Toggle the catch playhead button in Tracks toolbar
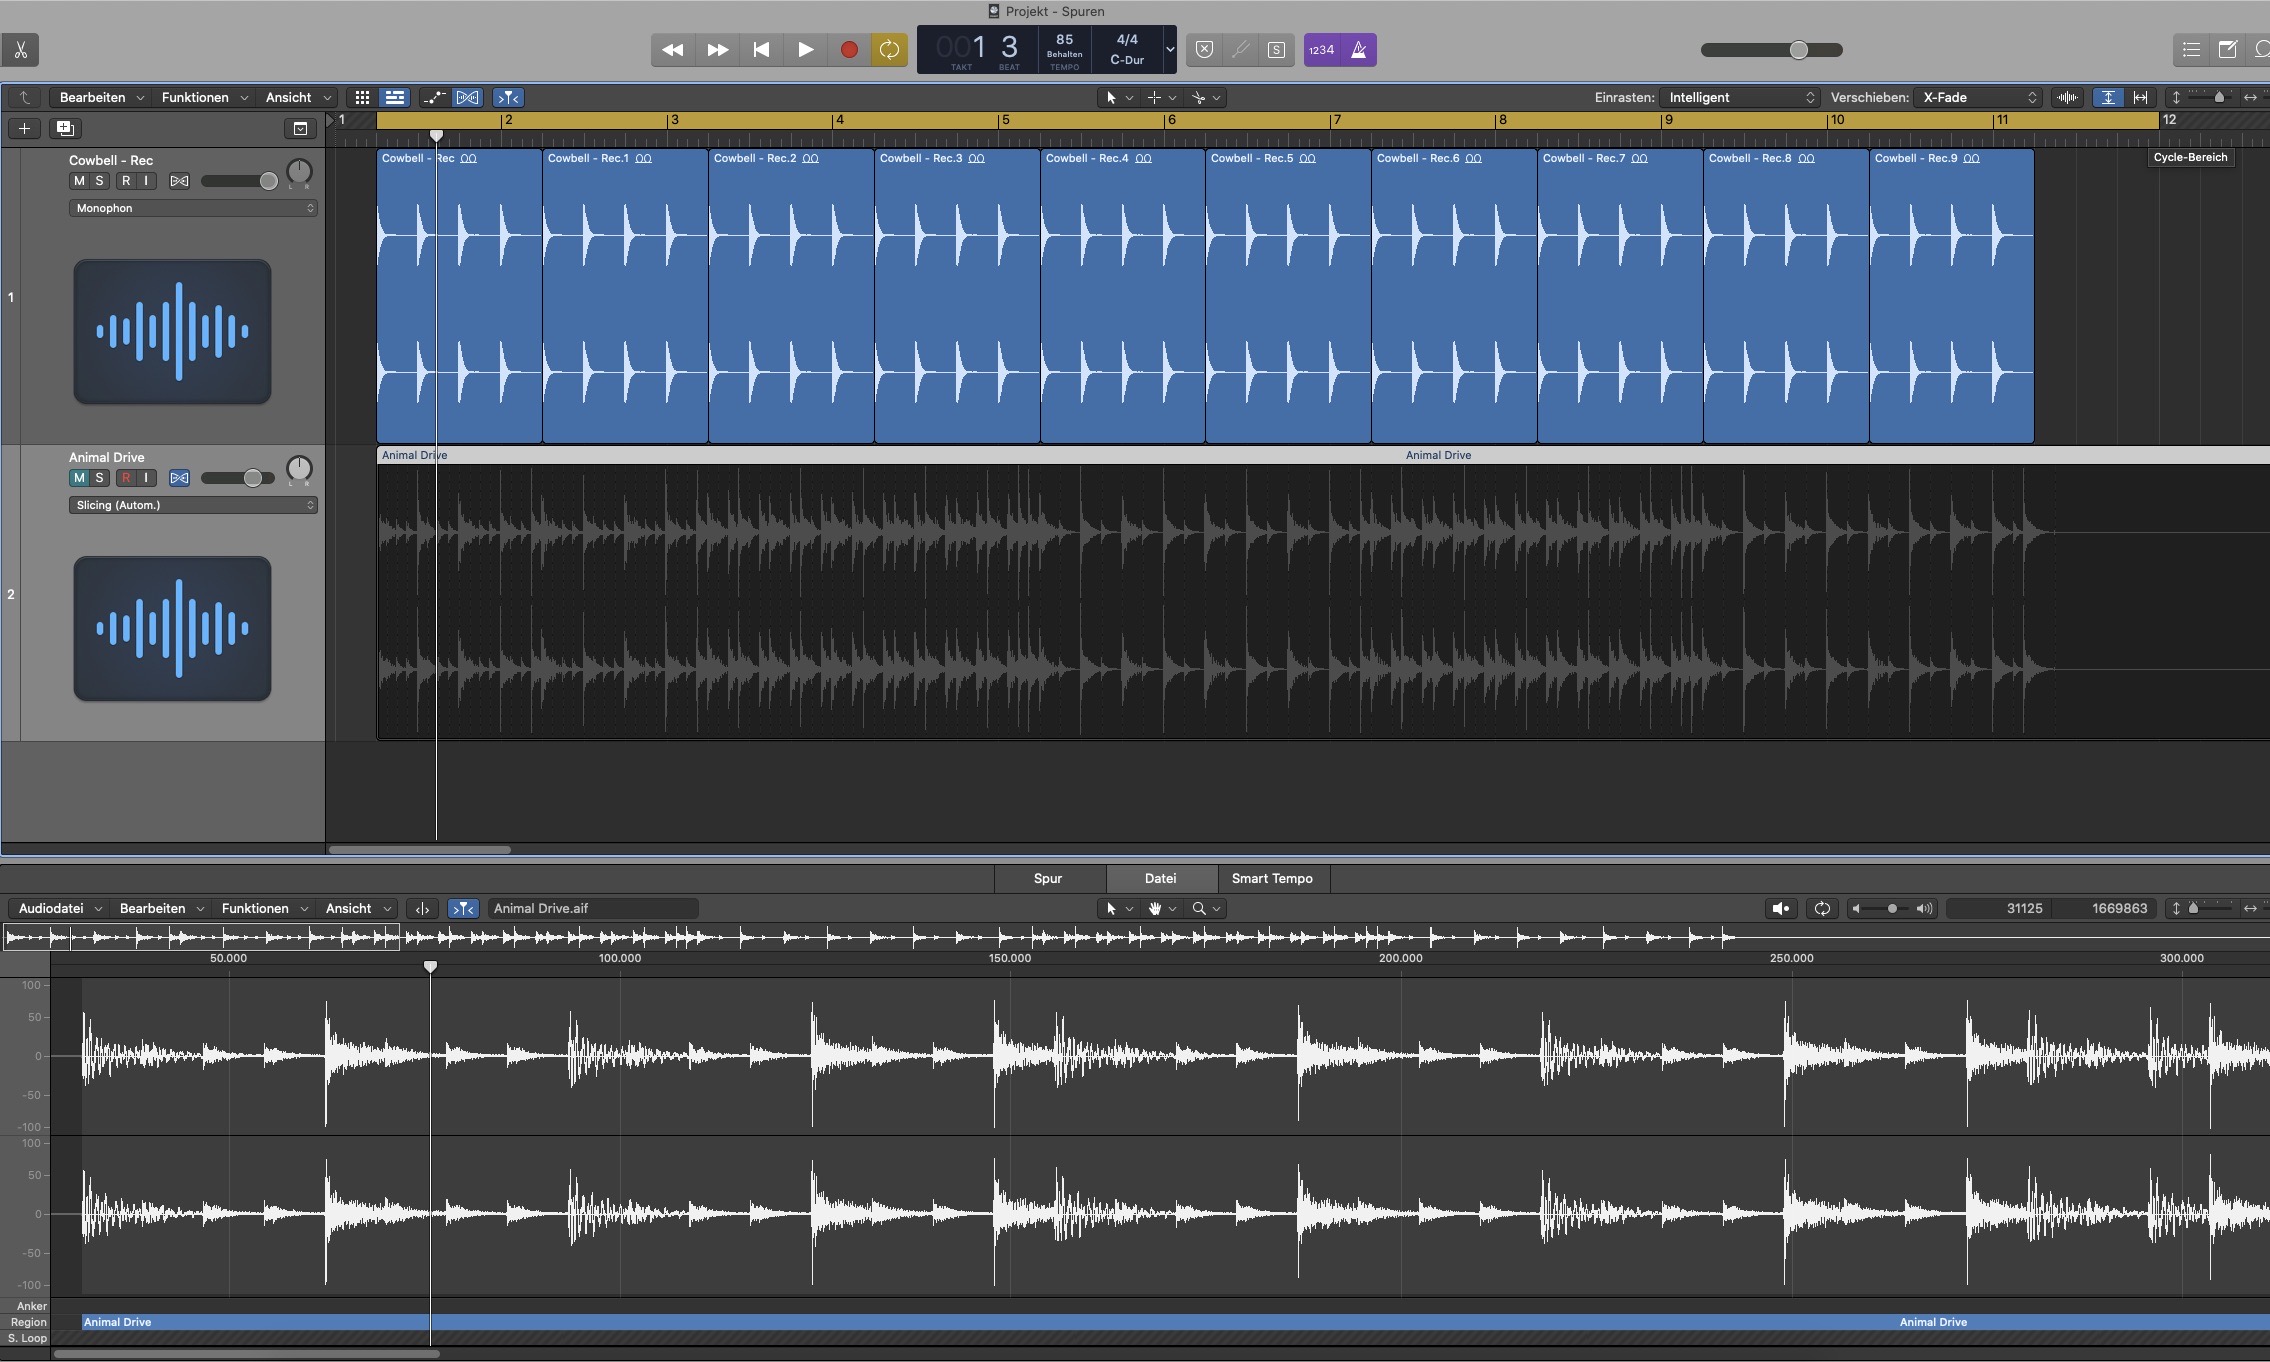This screenshot has height=1362, width=2270. click(508, 97)
